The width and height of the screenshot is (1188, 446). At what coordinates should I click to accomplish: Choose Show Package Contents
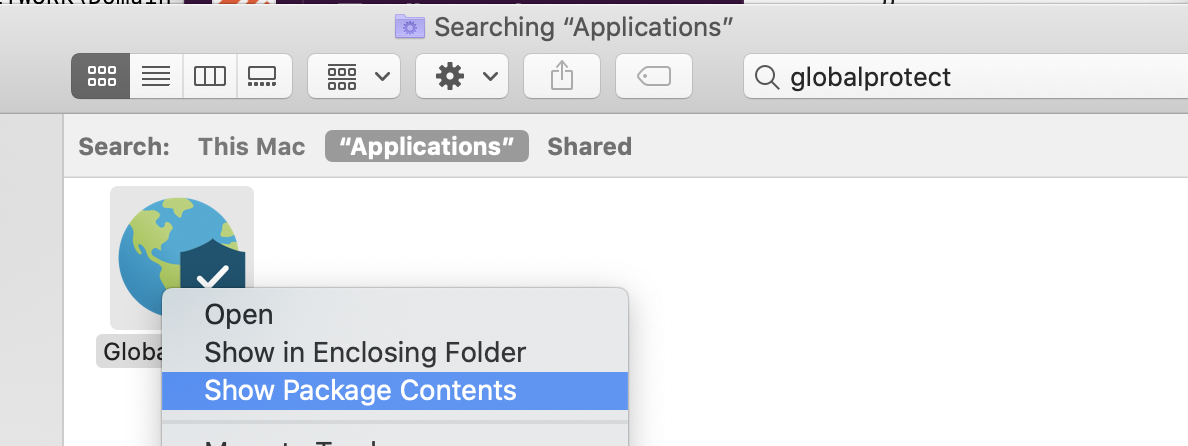pos(360,390)
